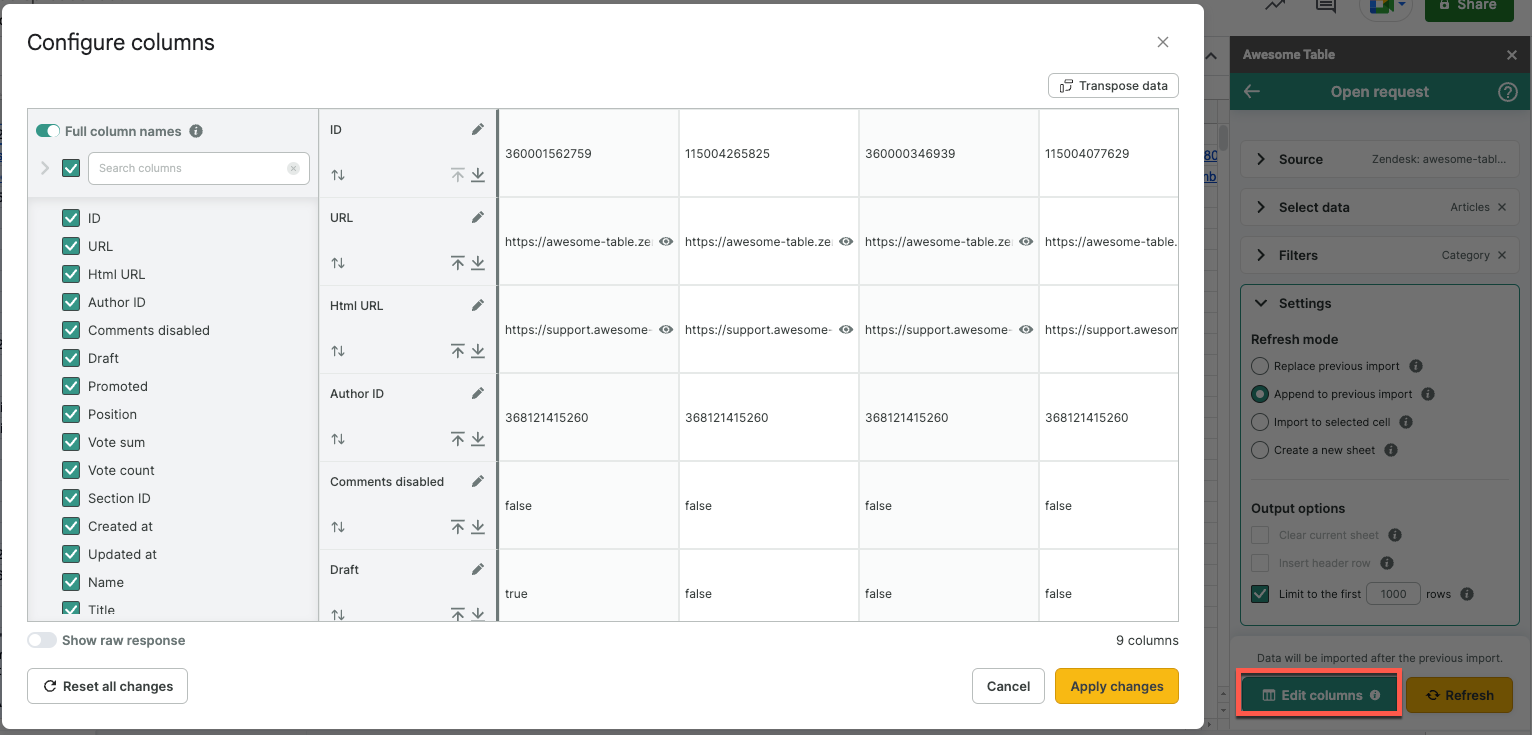Open the comments icon beside Share
This screenshot has height=735, width=1532.
(1326, 6)
